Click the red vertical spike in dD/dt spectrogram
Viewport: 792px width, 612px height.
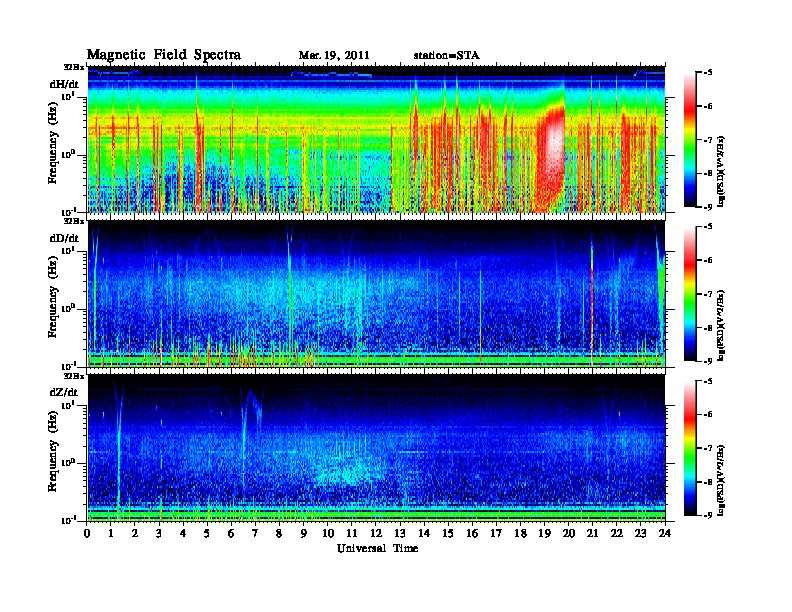point(592,298)
